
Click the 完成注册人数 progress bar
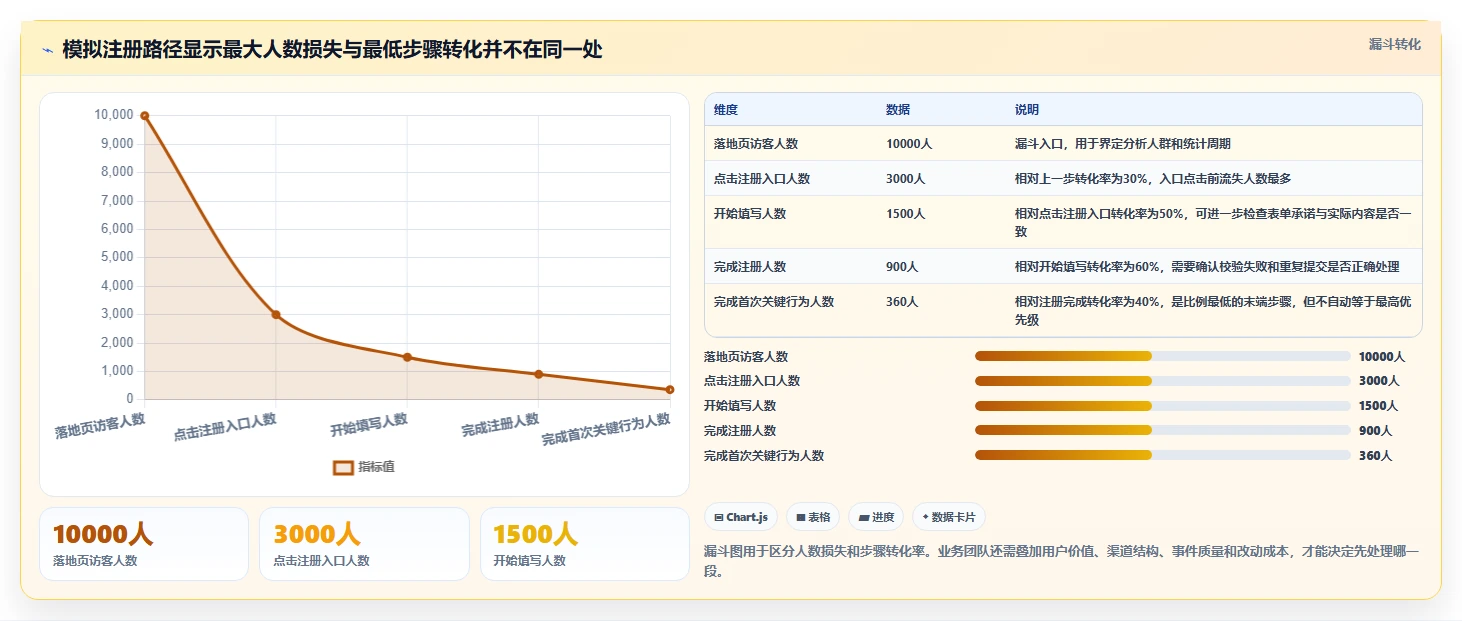1162,430
